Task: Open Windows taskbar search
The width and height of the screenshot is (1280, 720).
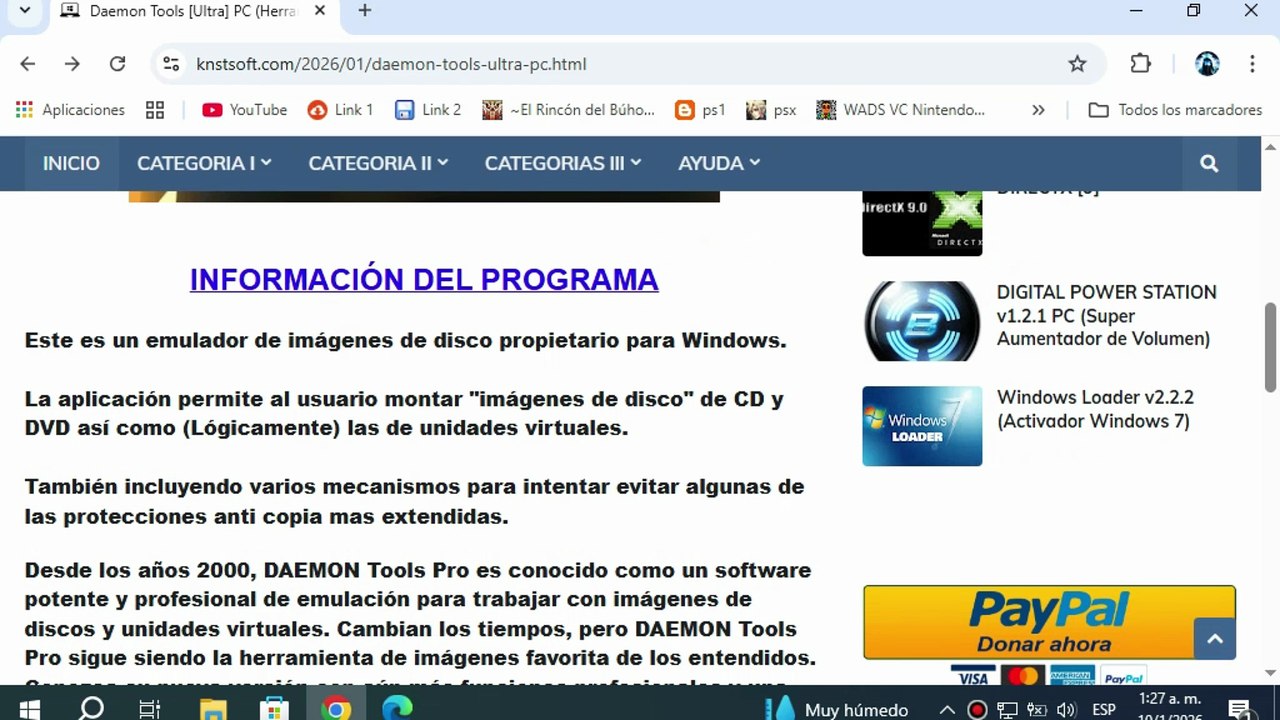Action: tap(91, 709)
